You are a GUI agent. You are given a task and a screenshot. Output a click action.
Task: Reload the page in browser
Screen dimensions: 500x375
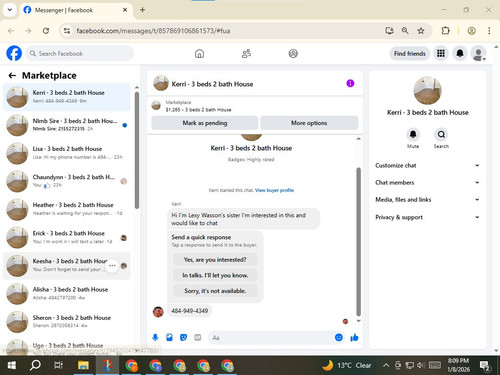(x=46, y=31)
